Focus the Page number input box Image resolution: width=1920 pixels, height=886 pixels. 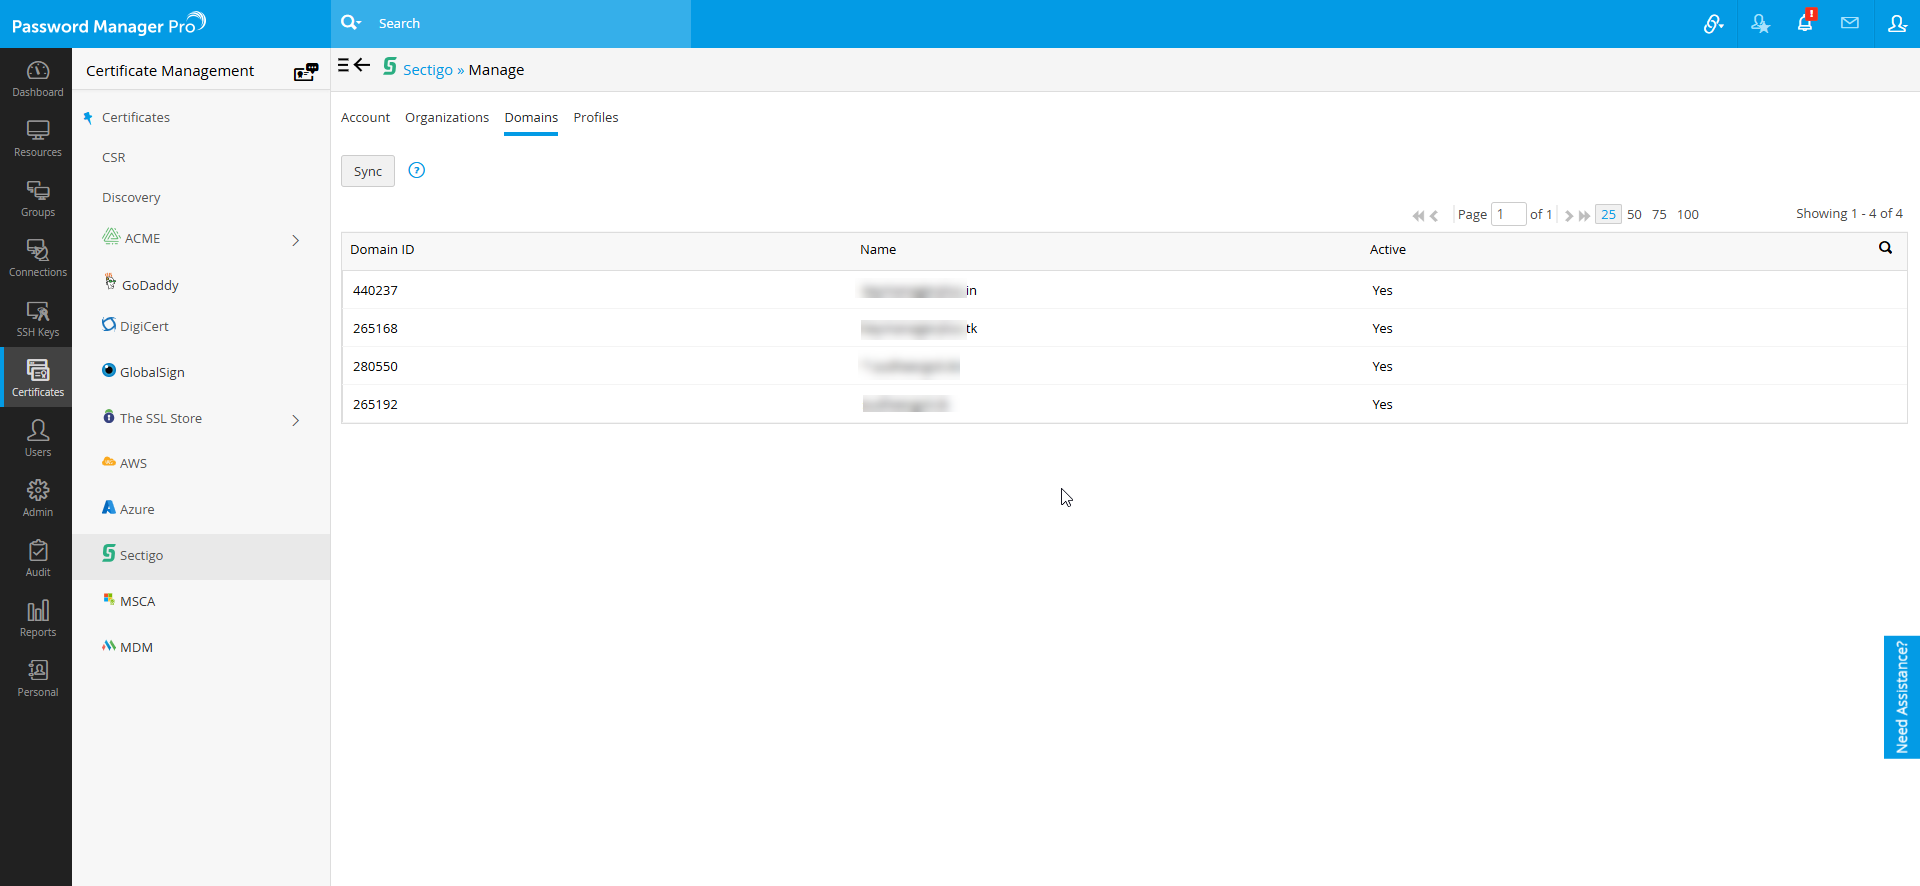click(1508, 214)
